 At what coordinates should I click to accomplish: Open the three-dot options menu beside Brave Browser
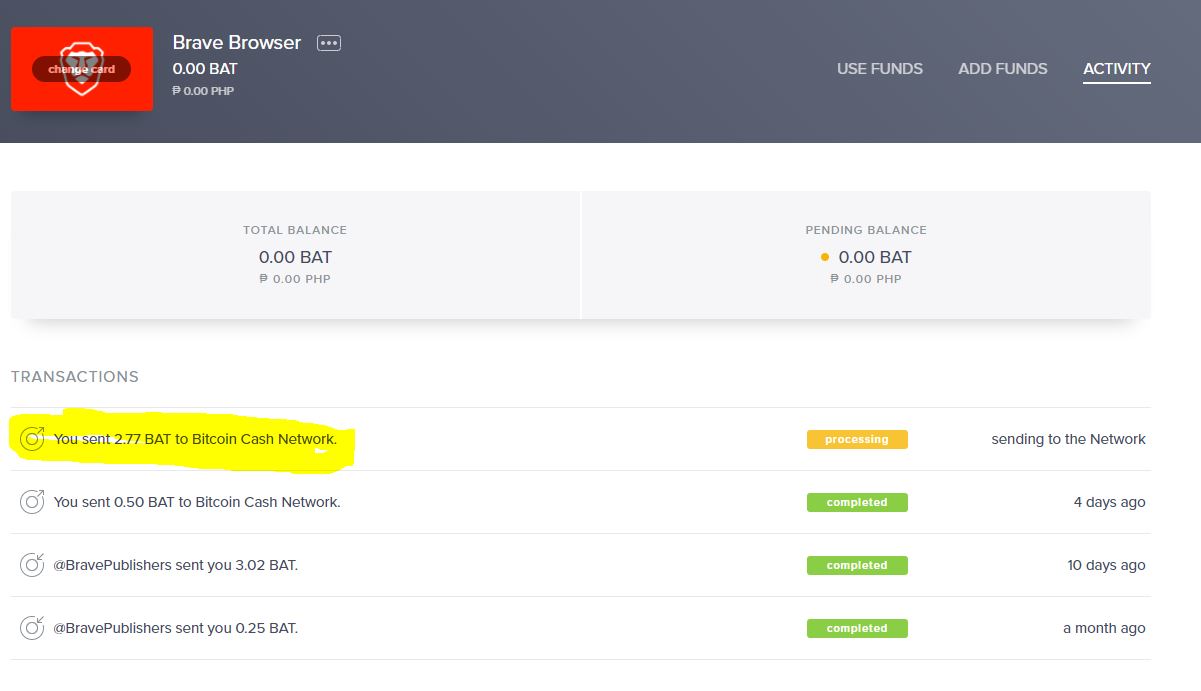(x=329, y=43)
